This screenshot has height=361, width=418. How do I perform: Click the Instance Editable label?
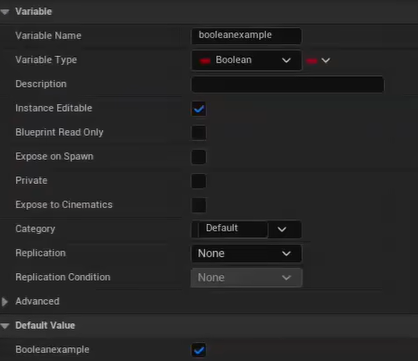[54, 108]
